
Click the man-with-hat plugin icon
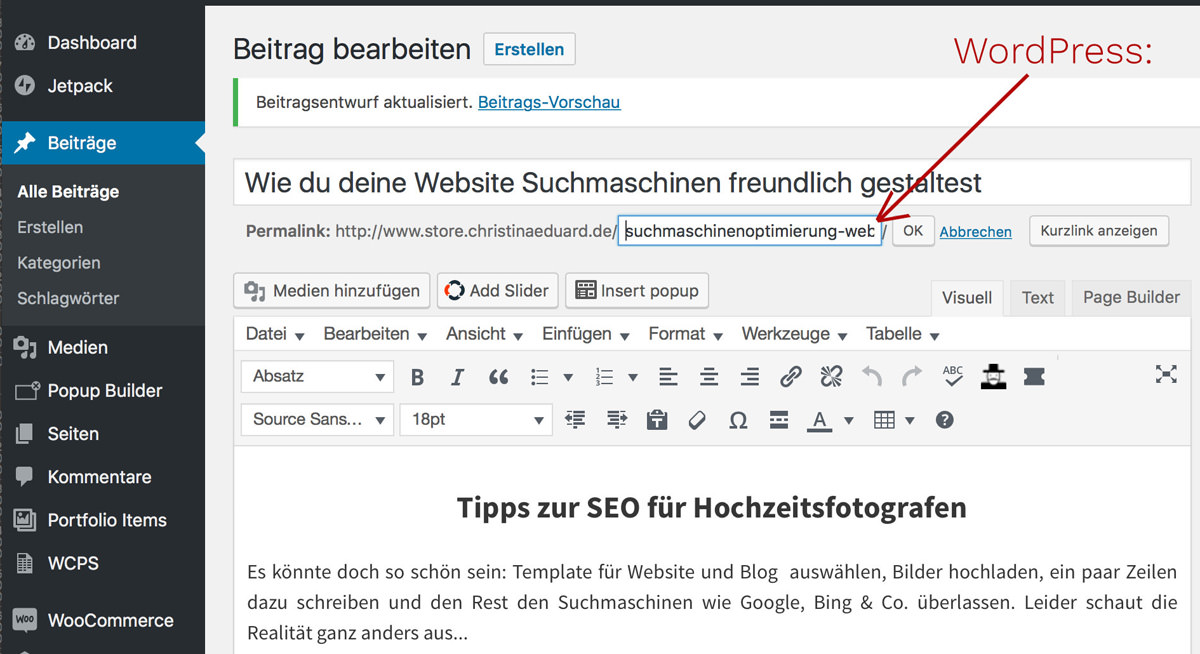pos(993,376)
